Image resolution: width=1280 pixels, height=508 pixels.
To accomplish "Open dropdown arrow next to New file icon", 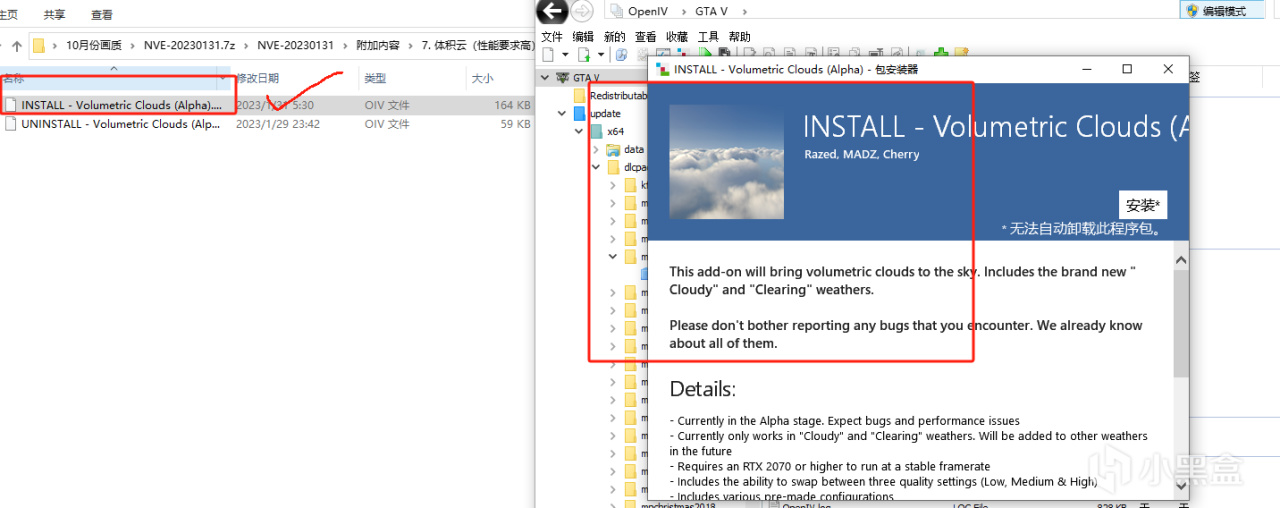I will (565, 54).
